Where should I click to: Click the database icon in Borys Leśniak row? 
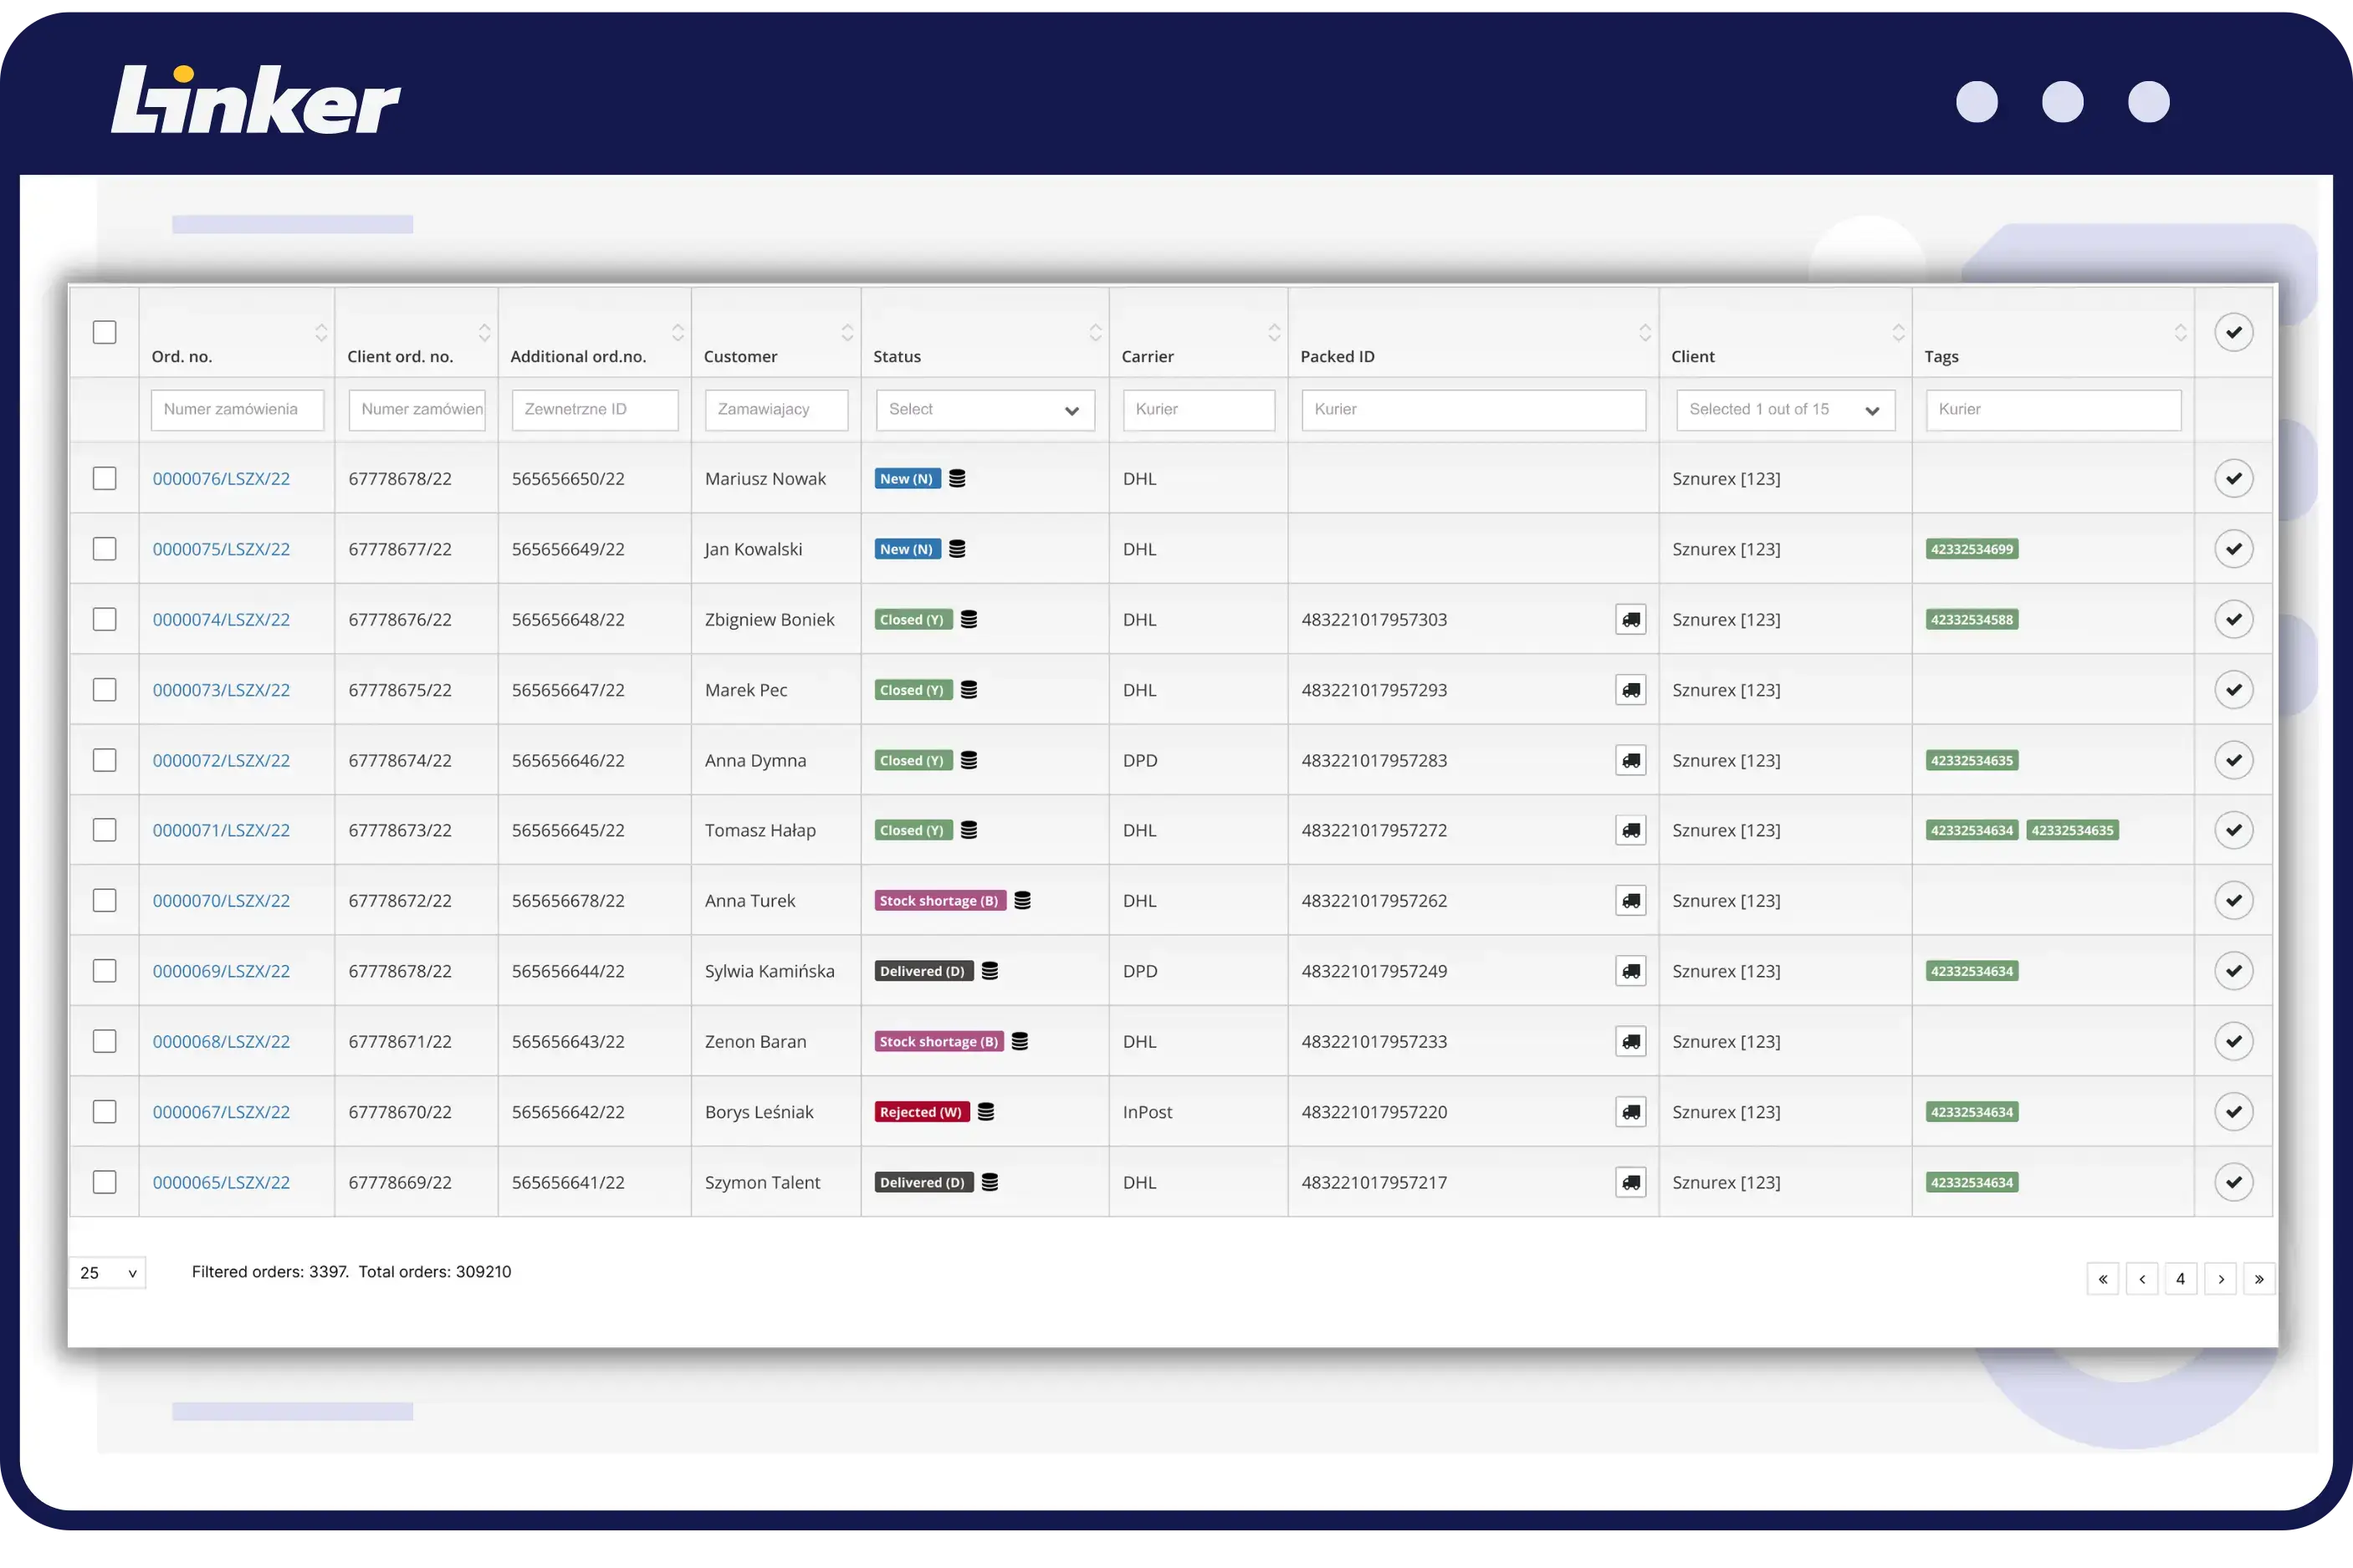[986, 1112]
